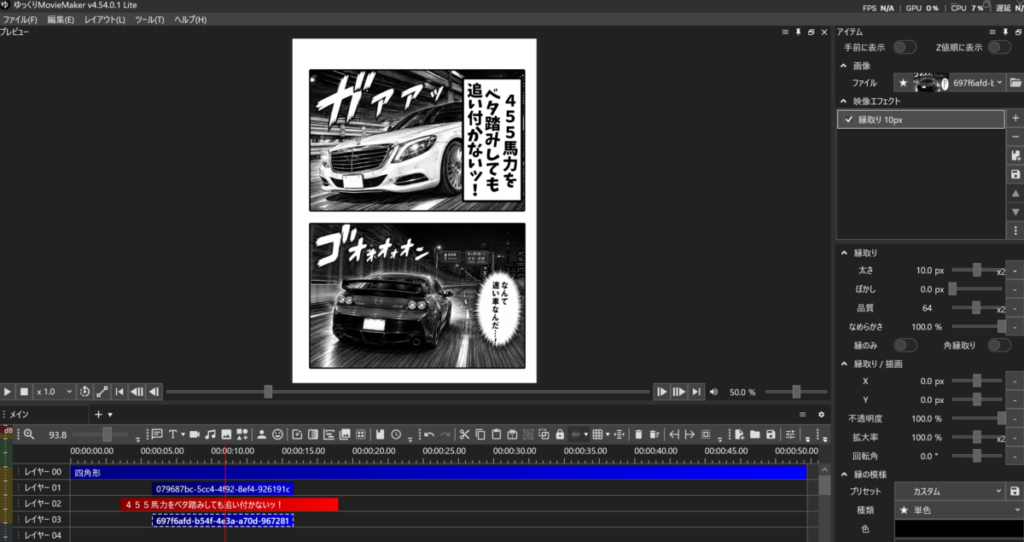Toggle the 手前に表示 switch

click(x=904, y=47)
